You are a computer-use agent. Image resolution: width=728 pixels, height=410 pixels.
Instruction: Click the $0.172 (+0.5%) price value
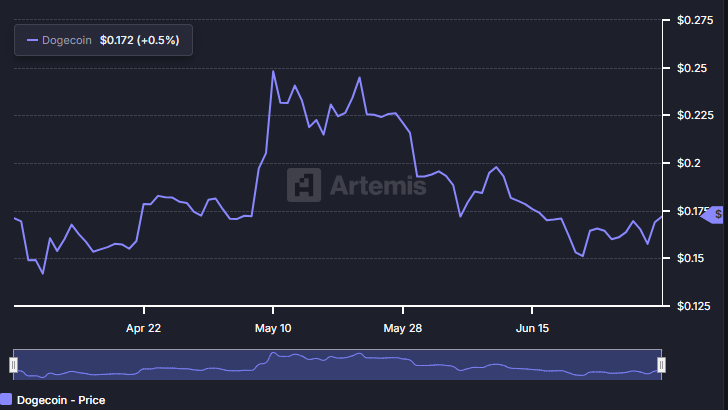pos(141,40)
